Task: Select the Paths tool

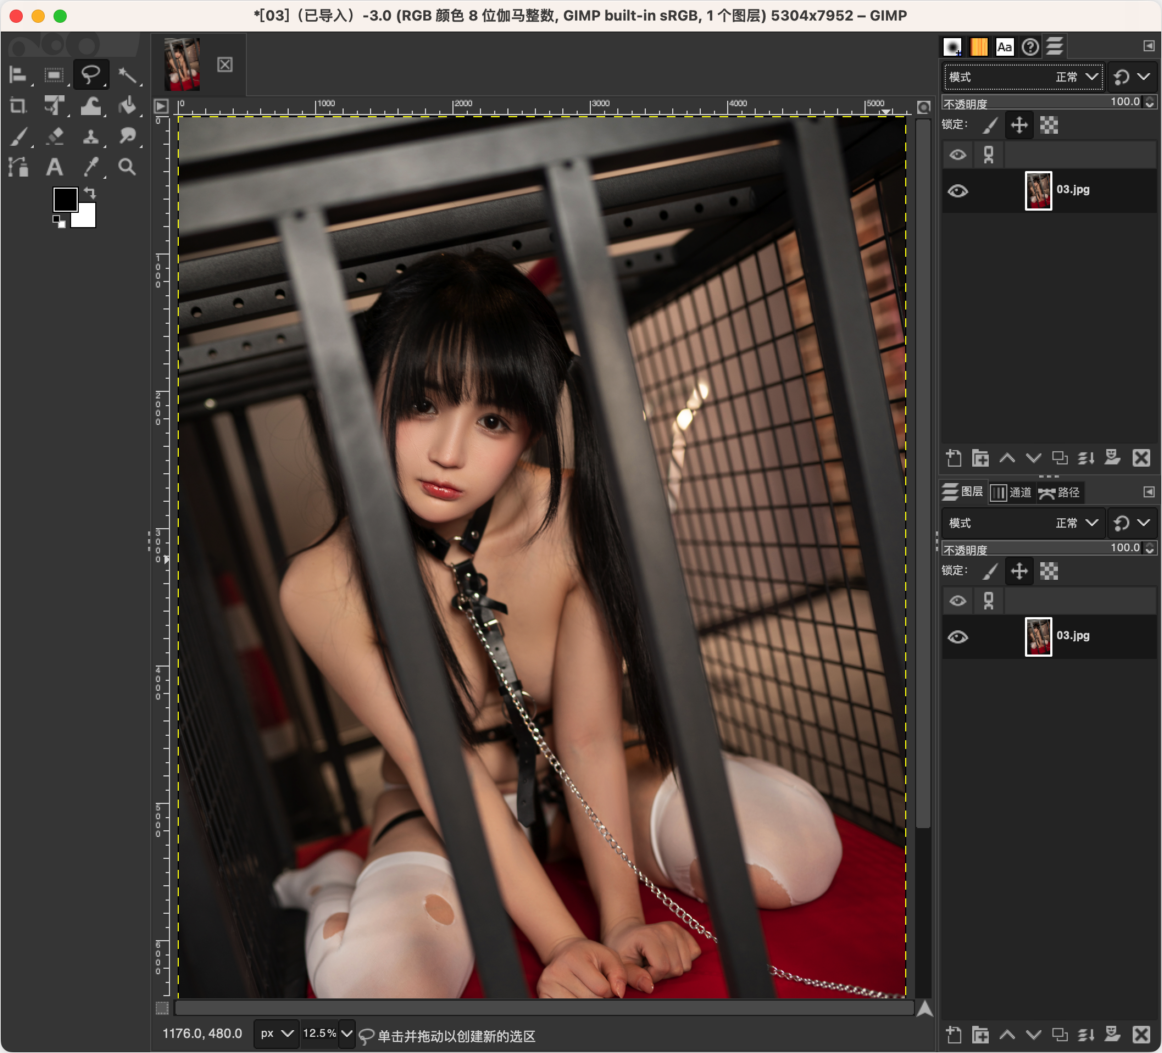Action: coord(18,167)
